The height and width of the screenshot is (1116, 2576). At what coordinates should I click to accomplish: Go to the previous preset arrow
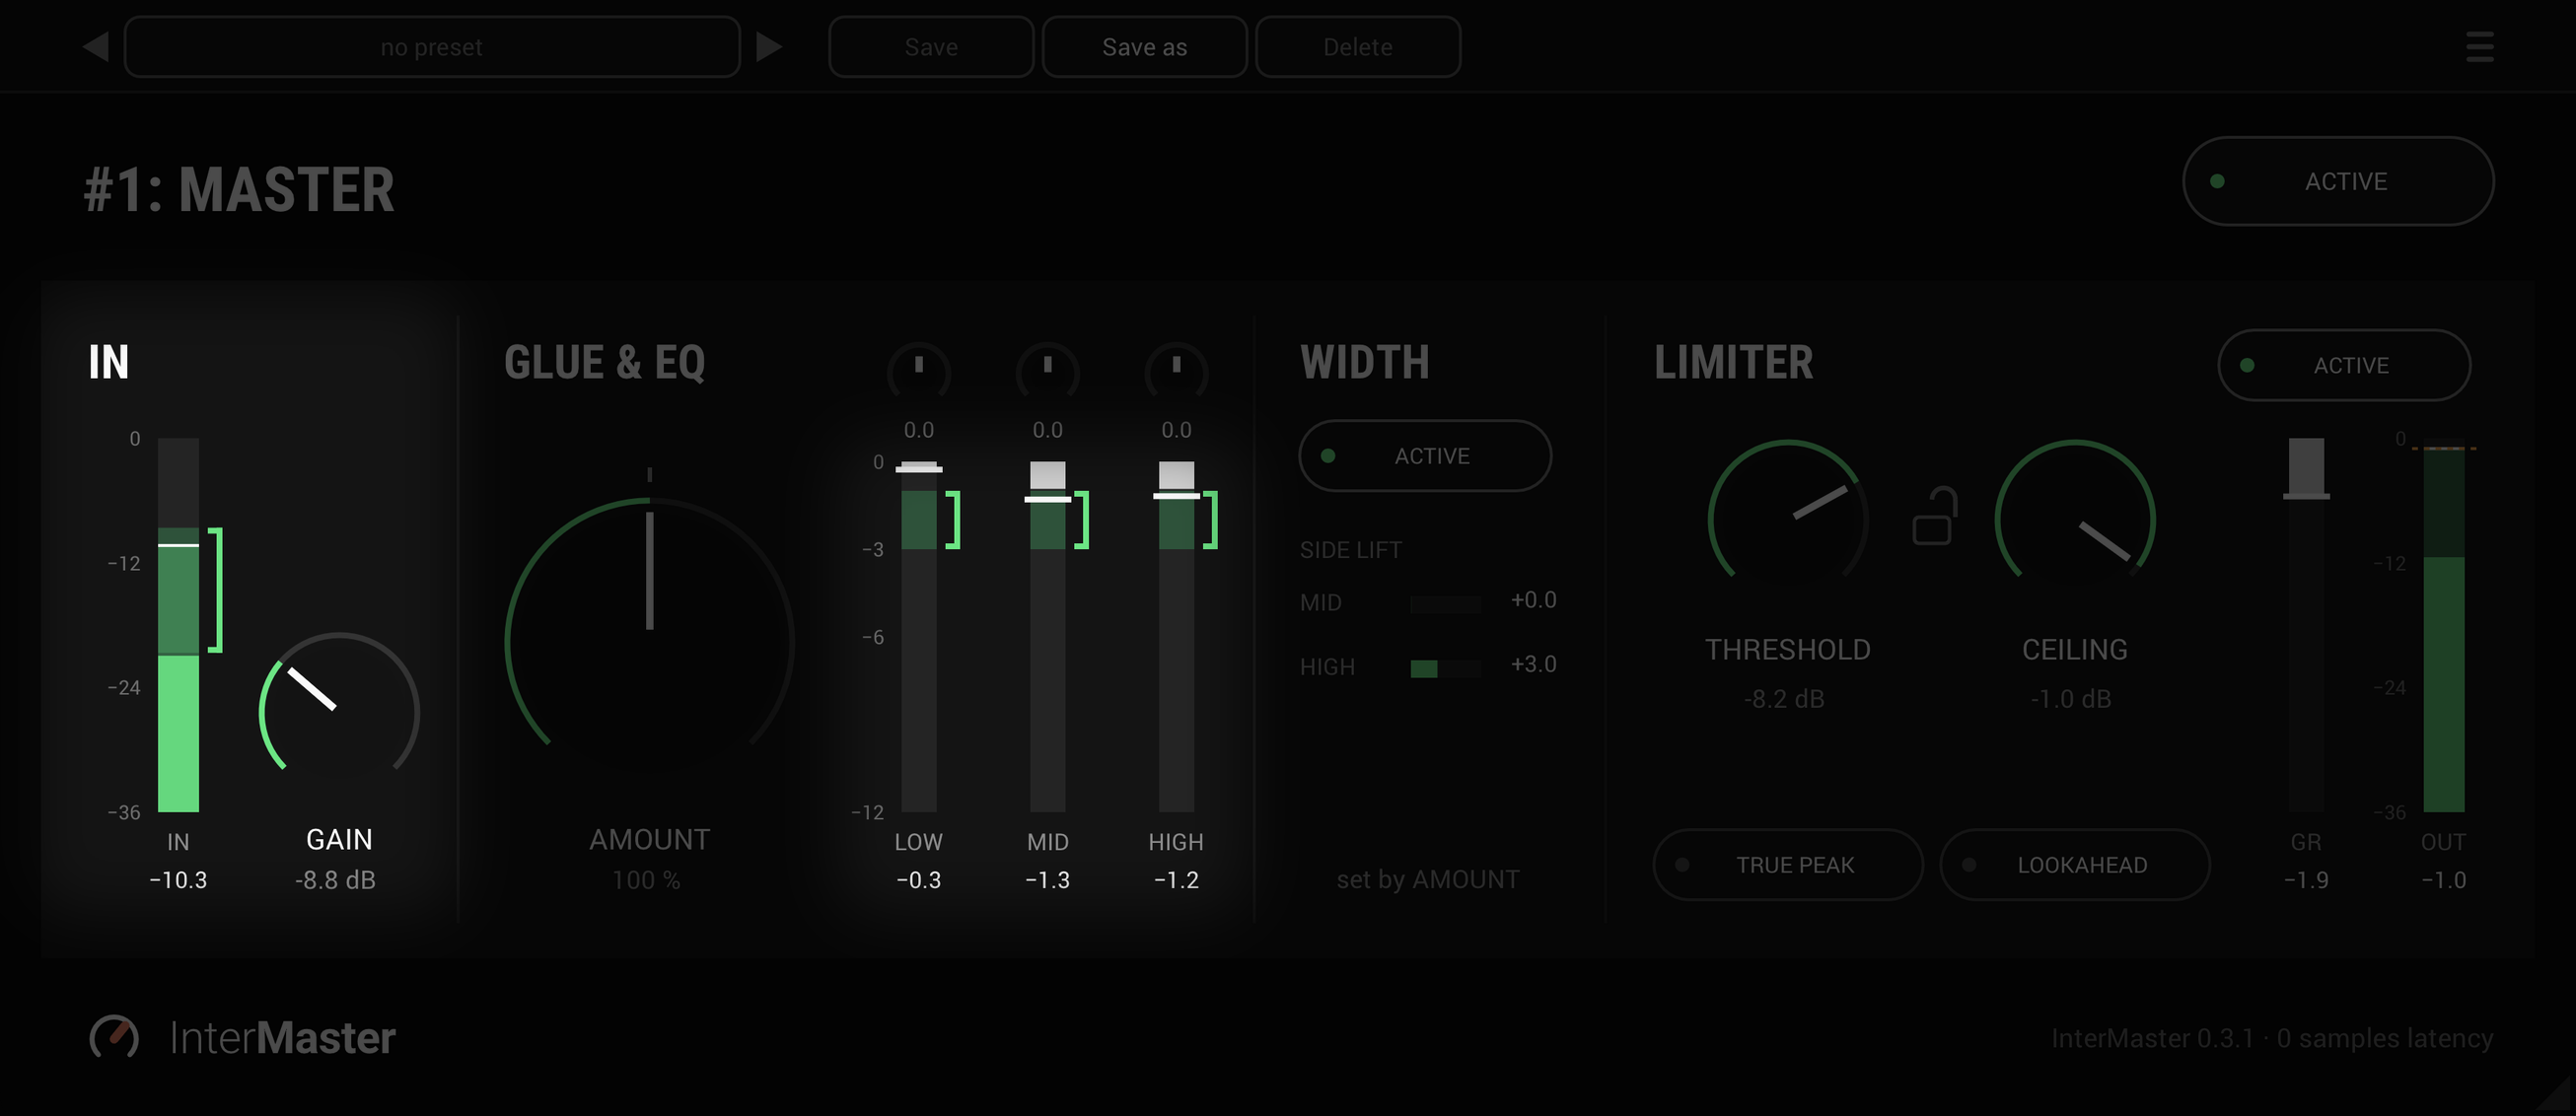96,46
